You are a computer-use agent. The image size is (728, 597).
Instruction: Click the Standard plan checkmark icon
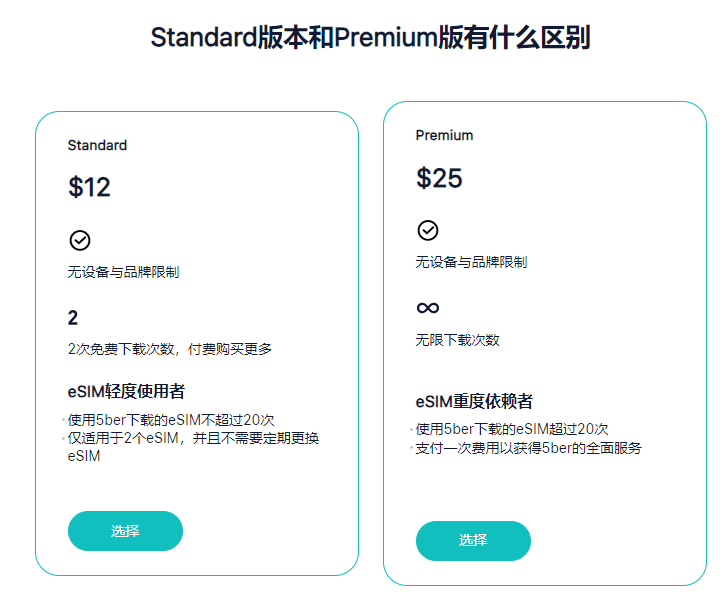80,240
